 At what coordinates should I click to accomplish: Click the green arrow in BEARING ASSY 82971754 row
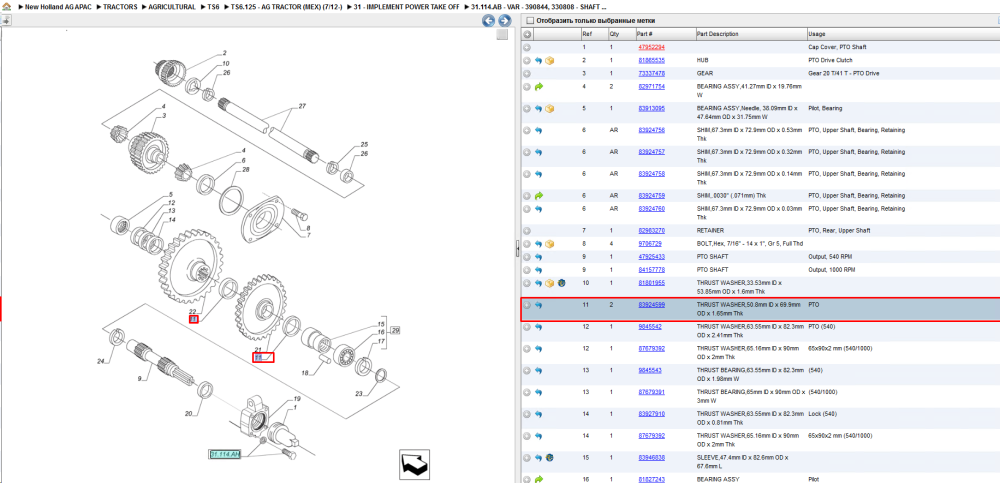click(538, 87)
